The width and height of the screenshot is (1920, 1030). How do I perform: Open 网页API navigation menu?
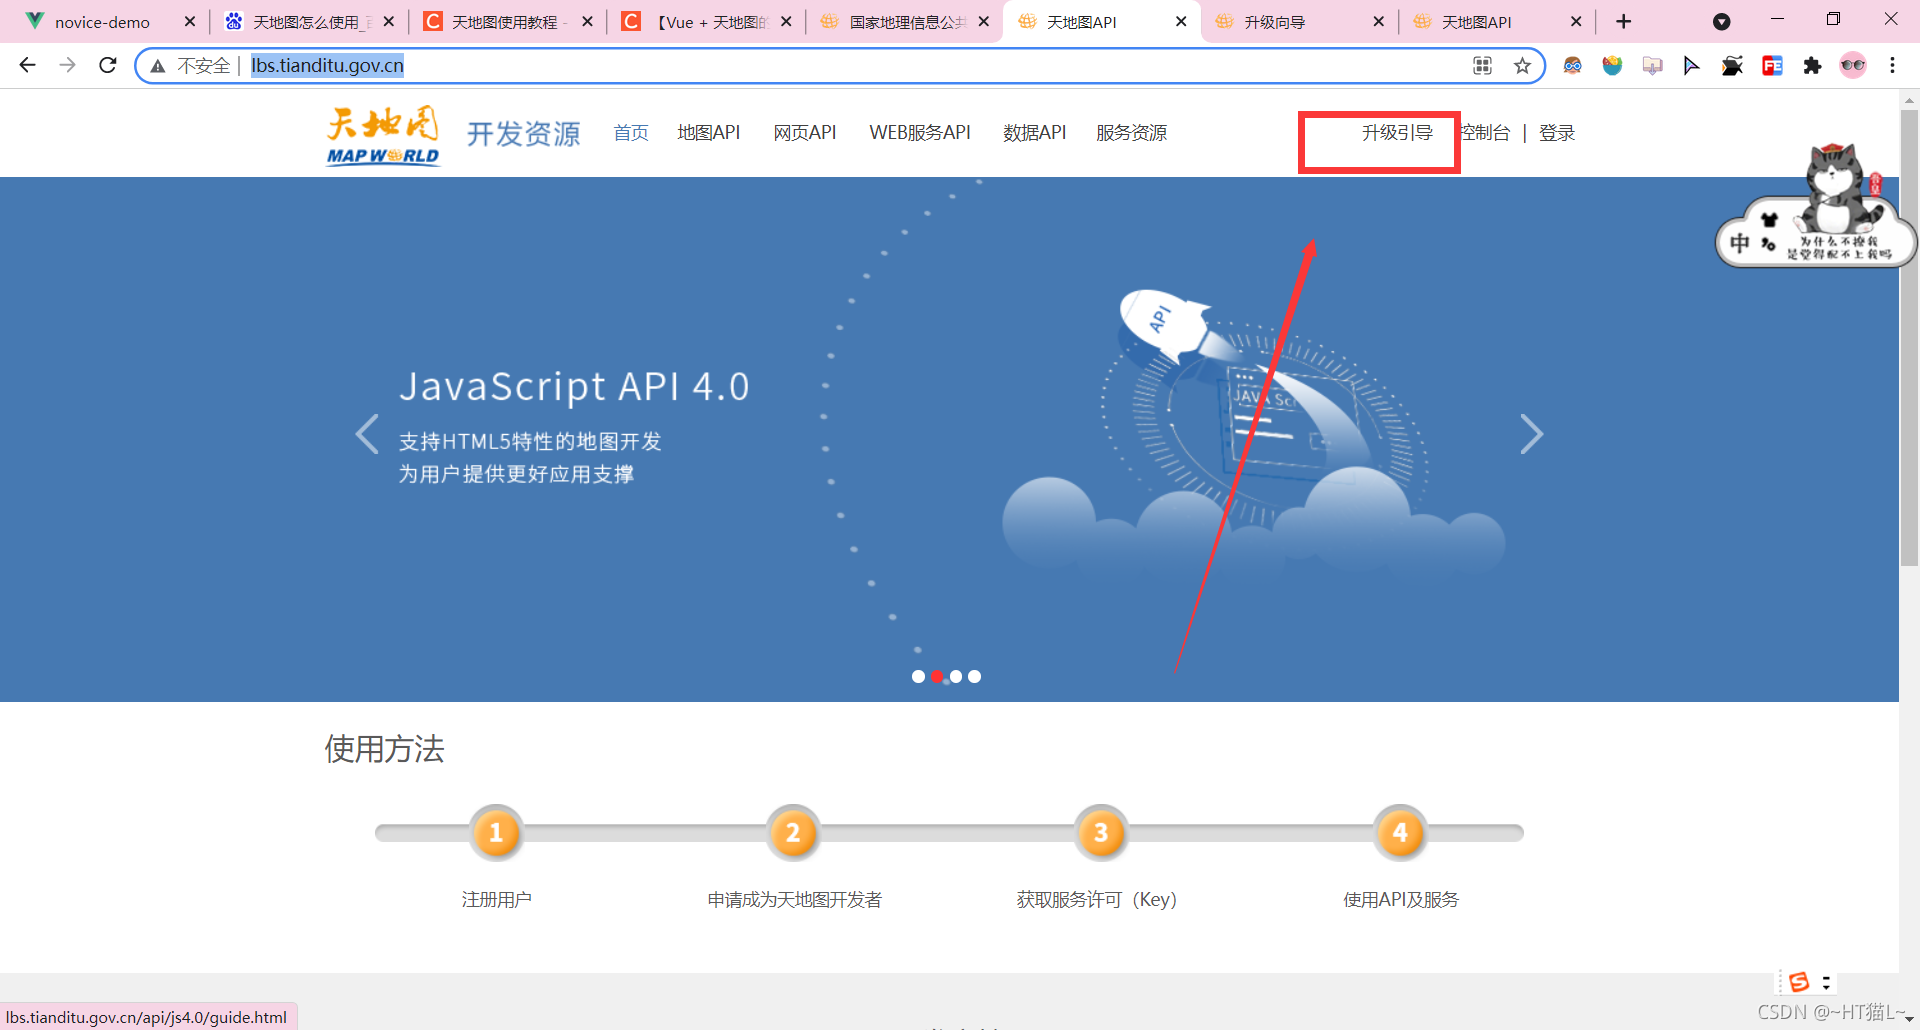click(x=805, y=133)
